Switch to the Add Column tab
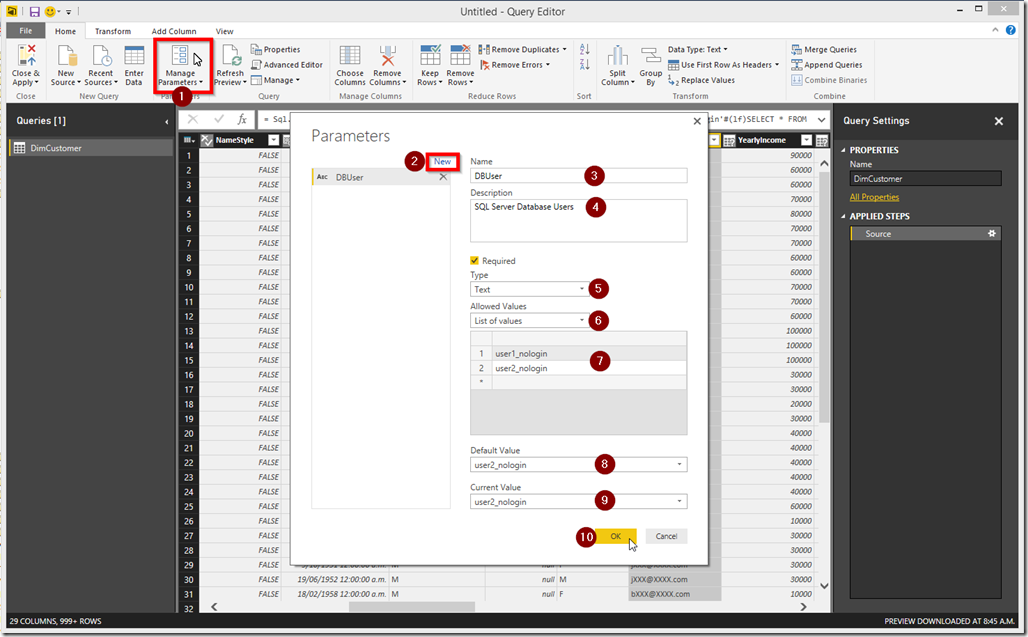 [174, 31]
